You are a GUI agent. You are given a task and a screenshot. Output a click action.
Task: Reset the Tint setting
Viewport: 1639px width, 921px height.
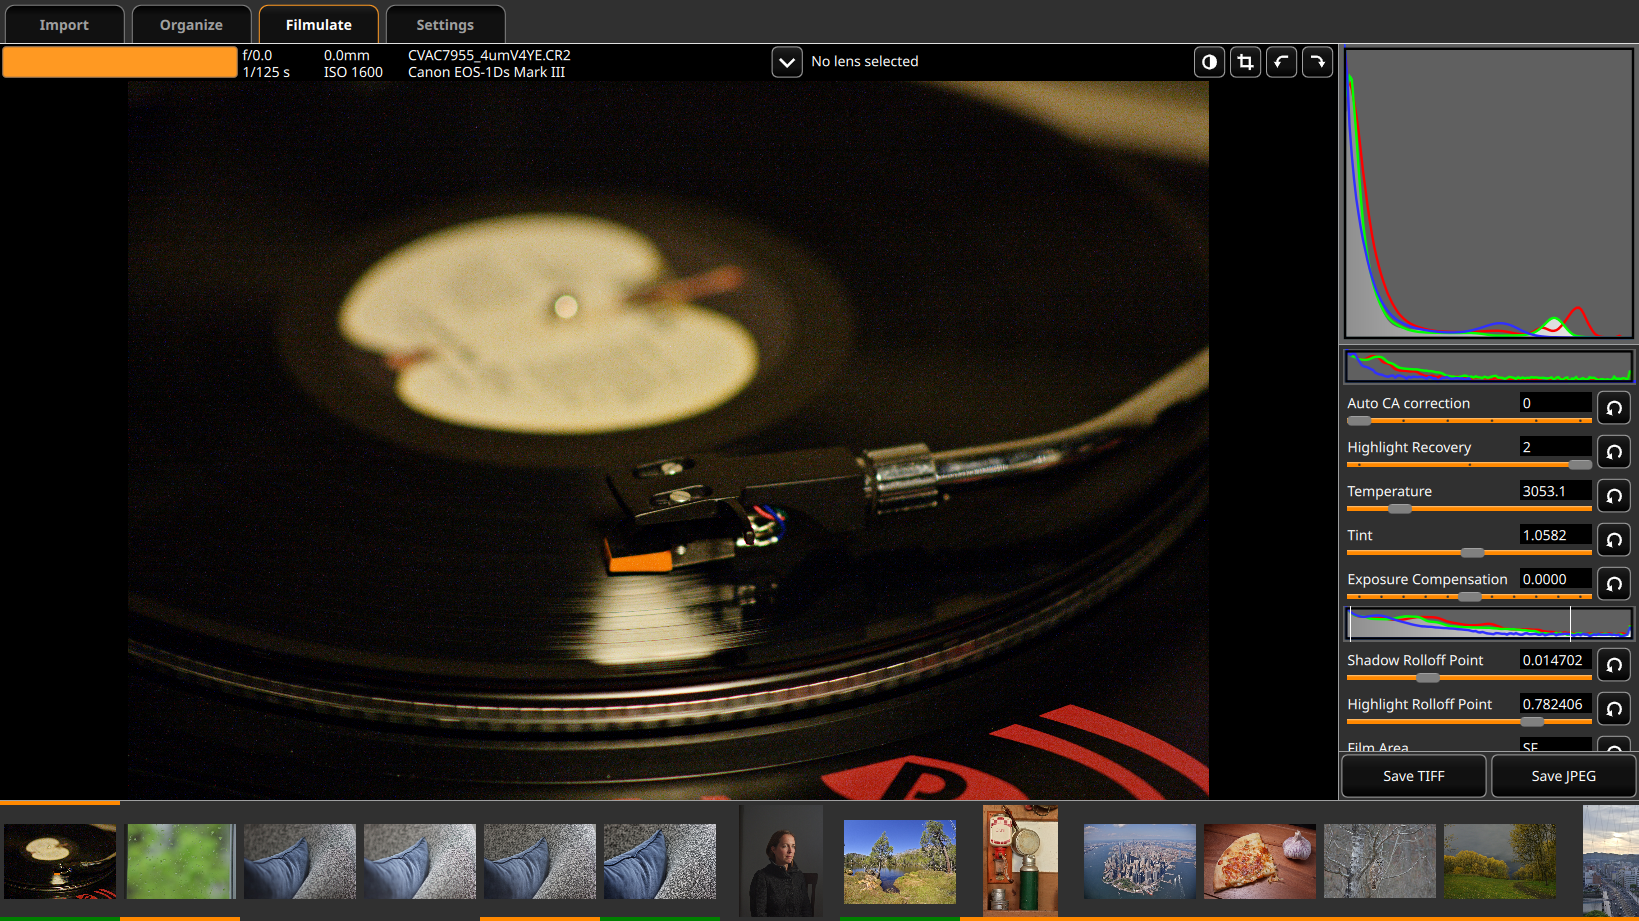1614,540
